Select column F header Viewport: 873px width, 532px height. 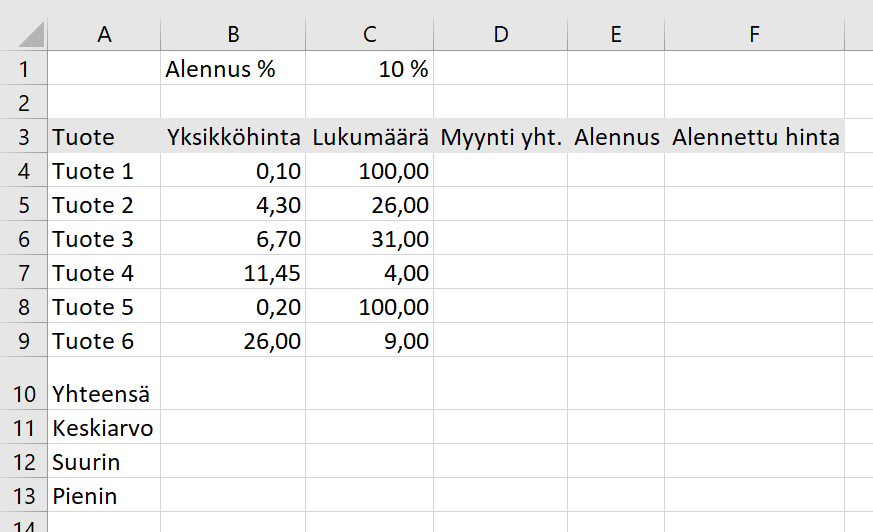pos(754,34)
